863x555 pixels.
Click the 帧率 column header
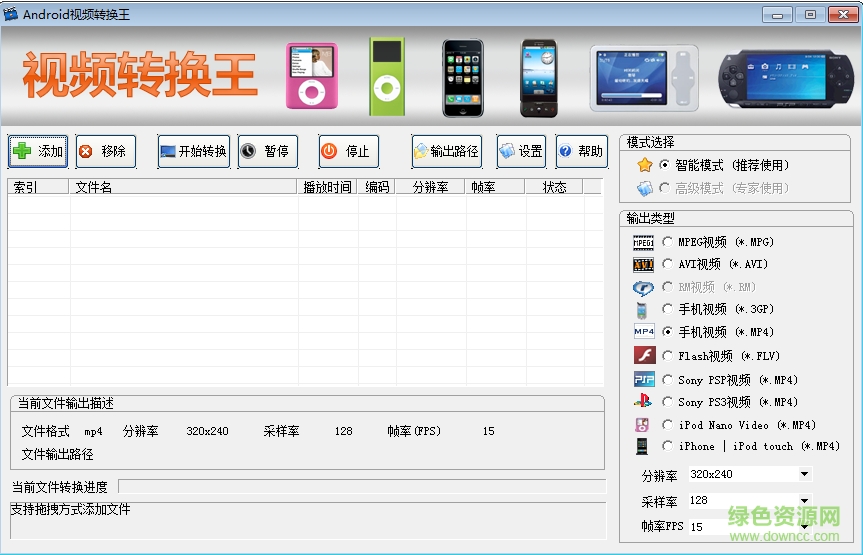[495, 187]
